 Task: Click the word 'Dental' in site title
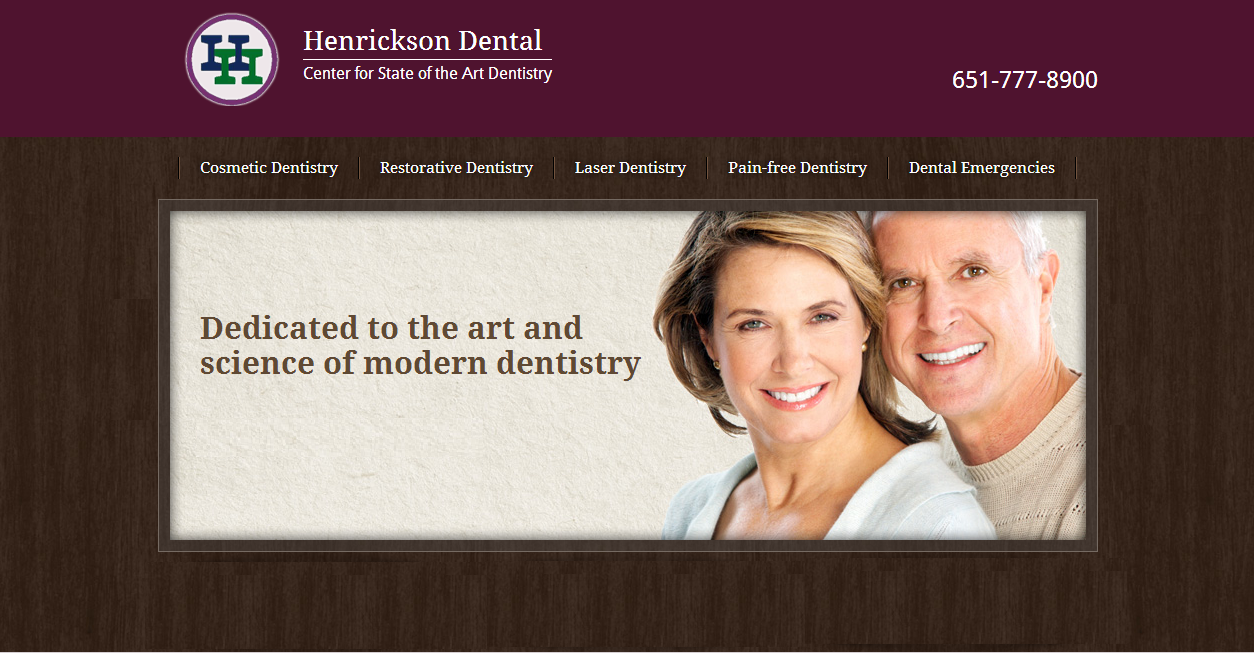(x=500, y=41)
